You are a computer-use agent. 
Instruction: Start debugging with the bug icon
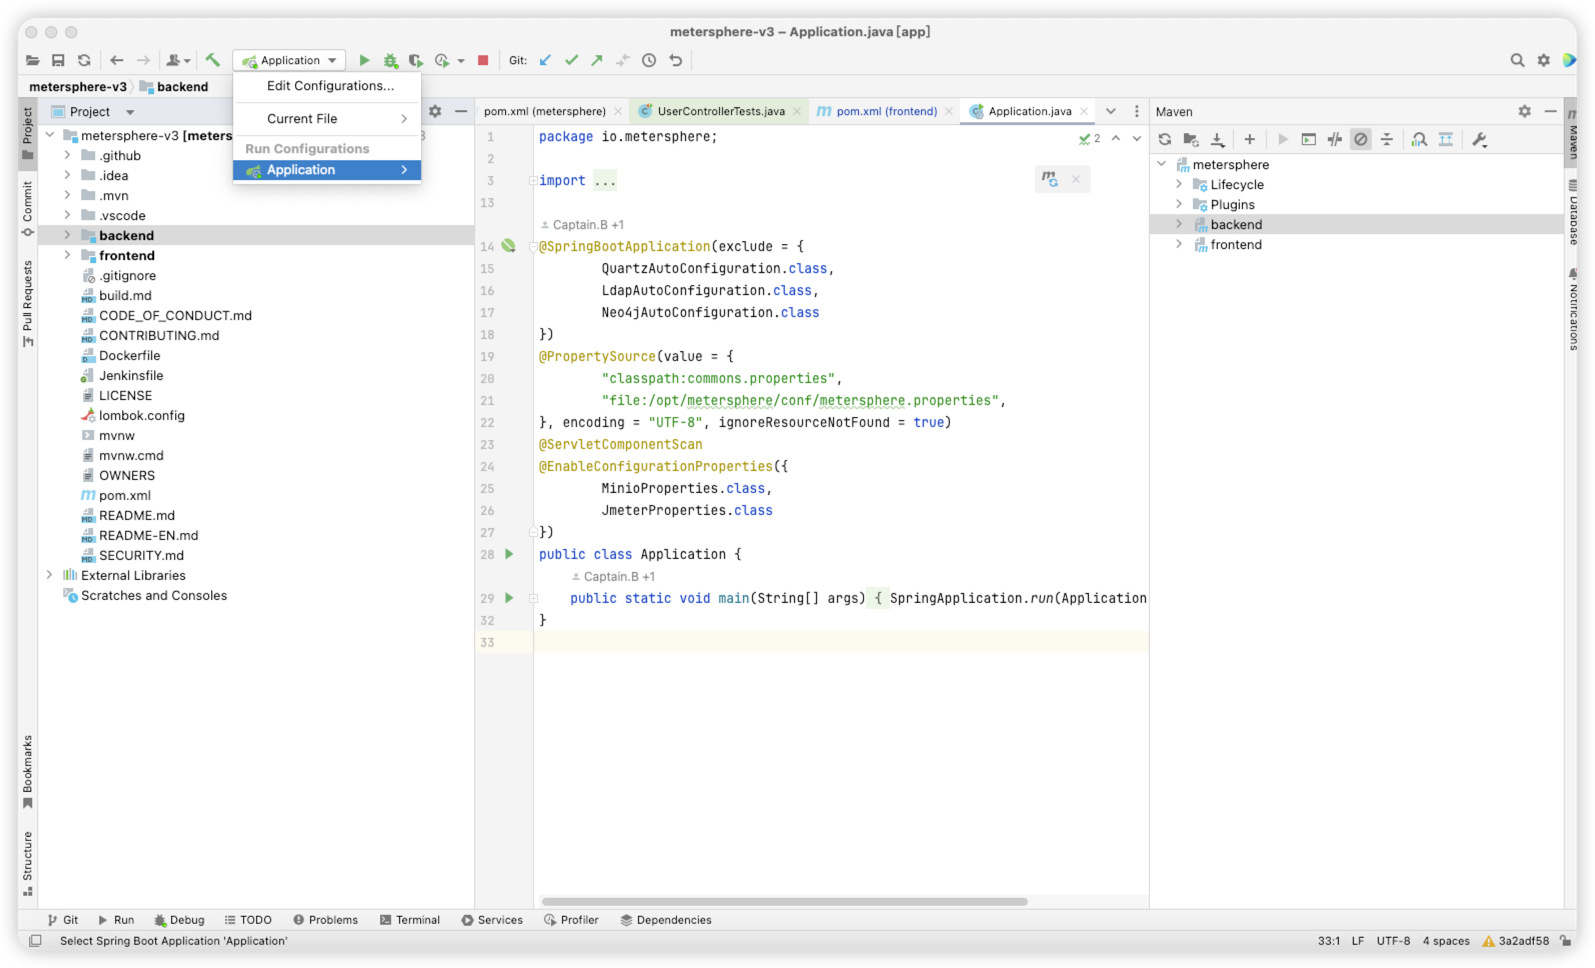[390, 60]
